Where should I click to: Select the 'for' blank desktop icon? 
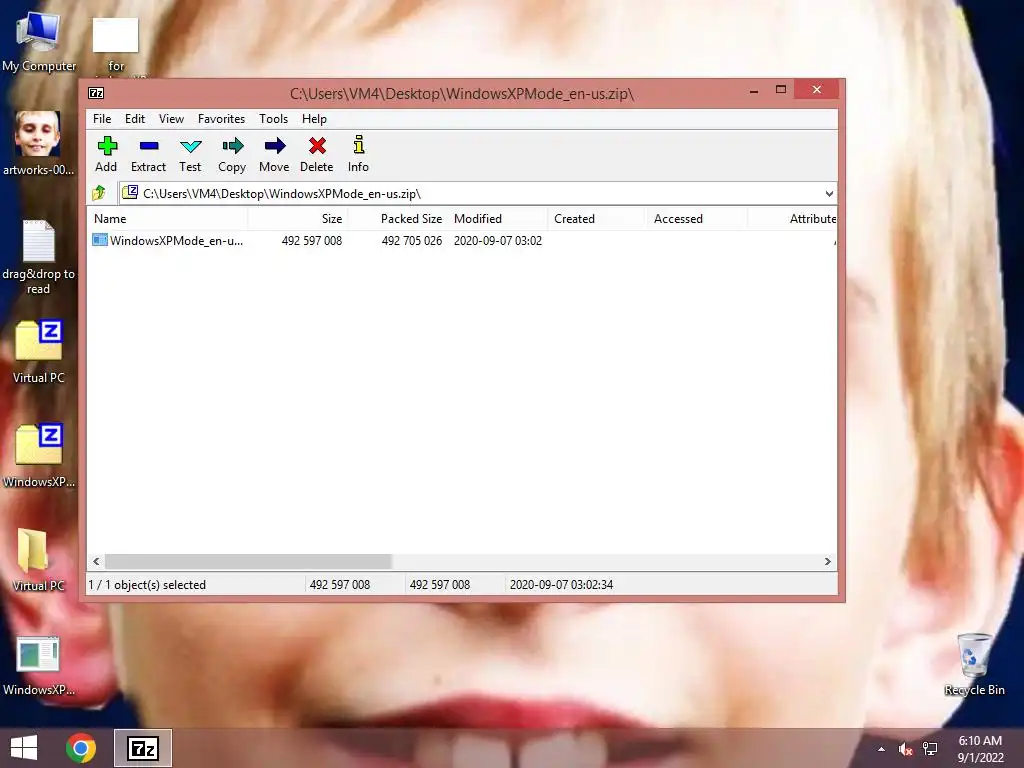coord(116,44)
